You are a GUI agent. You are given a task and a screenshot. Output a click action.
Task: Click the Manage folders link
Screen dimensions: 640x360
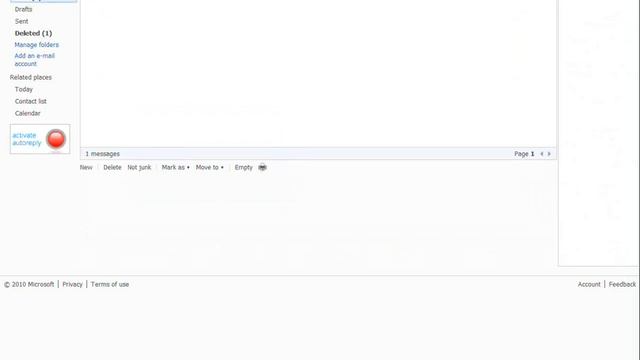37,44
